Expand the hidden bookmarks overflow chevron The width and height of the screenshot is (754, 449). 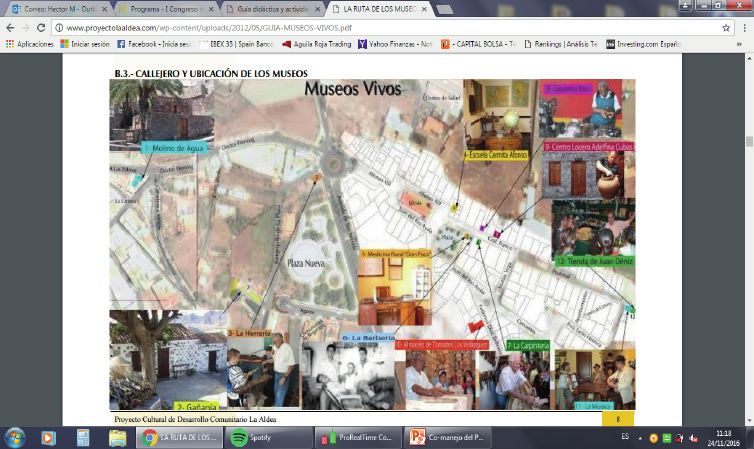[x=739, y=44]
